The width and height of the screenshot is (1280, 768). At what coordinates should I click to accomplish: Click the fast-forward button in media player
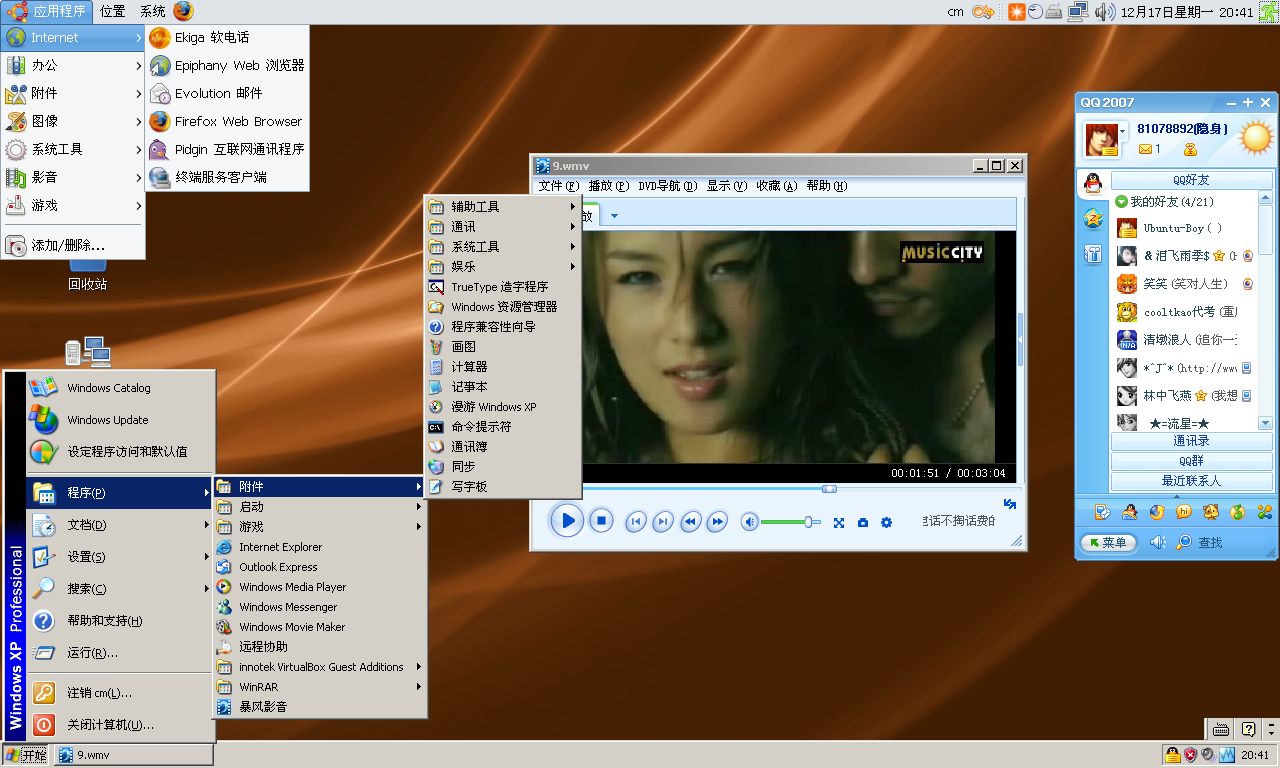pos(717,522)
